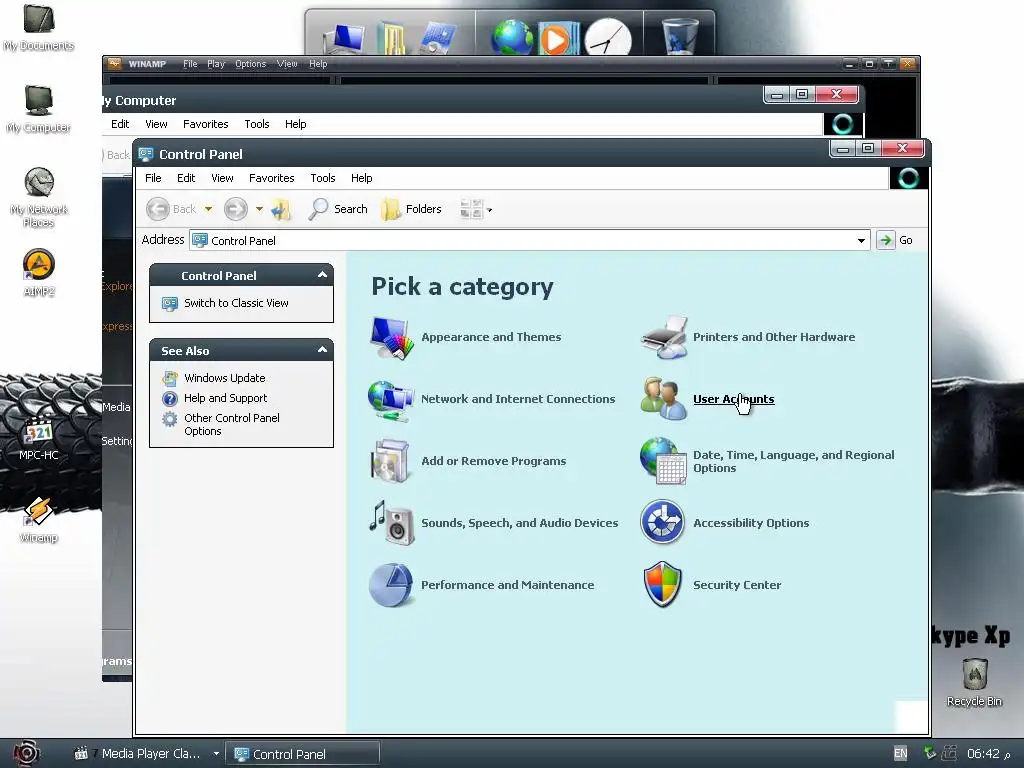1024x768 pixels.
Task: Click the Performance and Maintenance text link
Action: [x=507, y=585]
